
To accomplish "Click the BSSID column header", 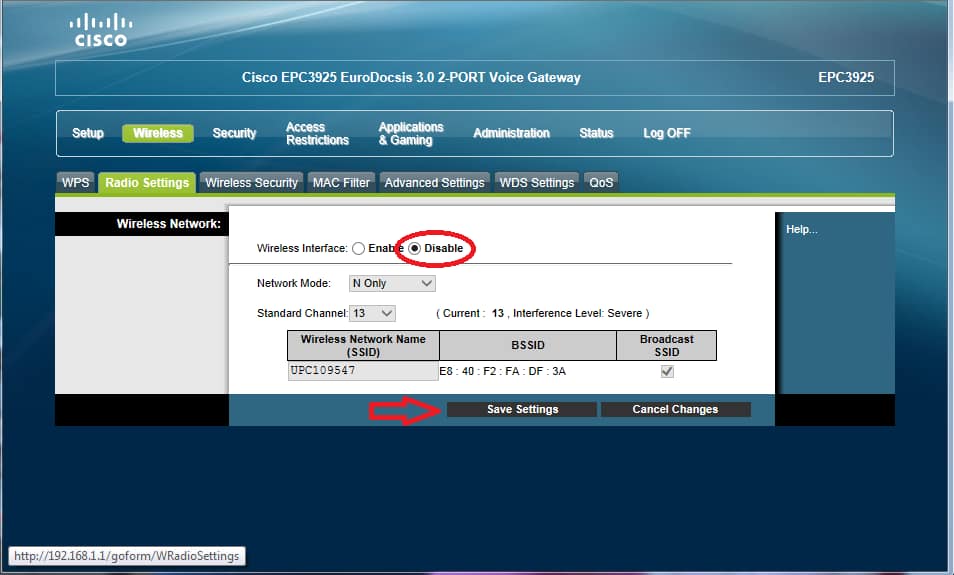I will [527, 346].
